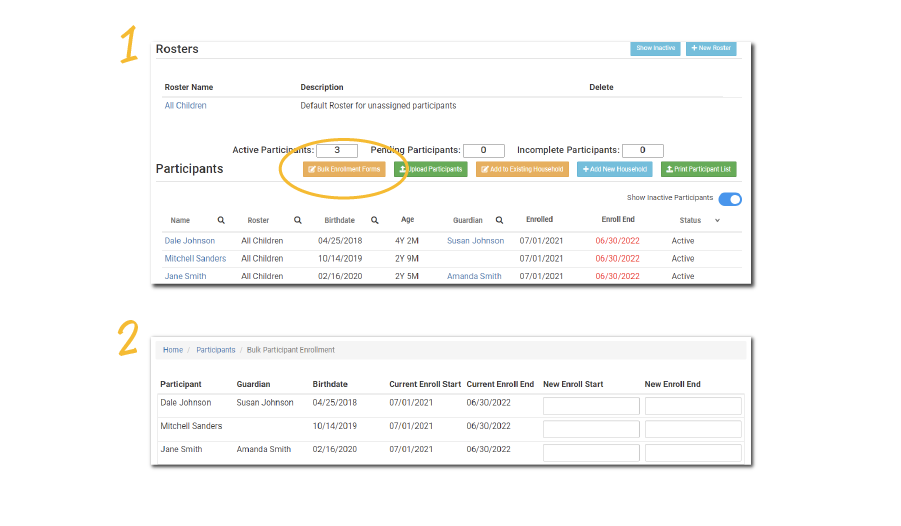Viewport: 901px width, 526px height.
Task: Create a roster with New Roster button
Action: (x=711, y=48)
